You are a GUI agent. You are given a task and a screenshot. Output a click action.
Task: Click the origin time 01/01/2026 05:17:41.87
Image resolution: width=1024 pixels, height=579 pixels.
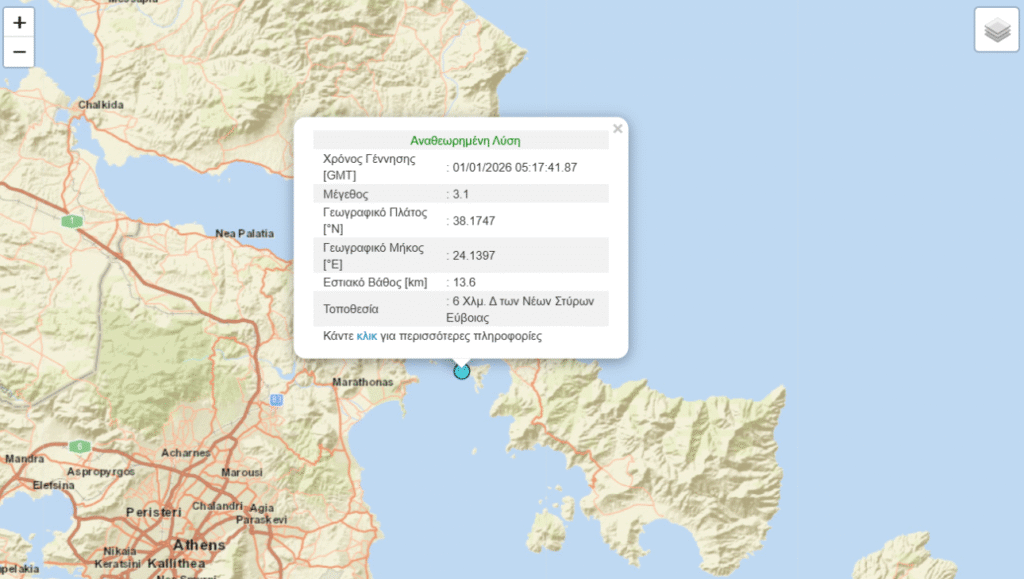pos(515,167)
